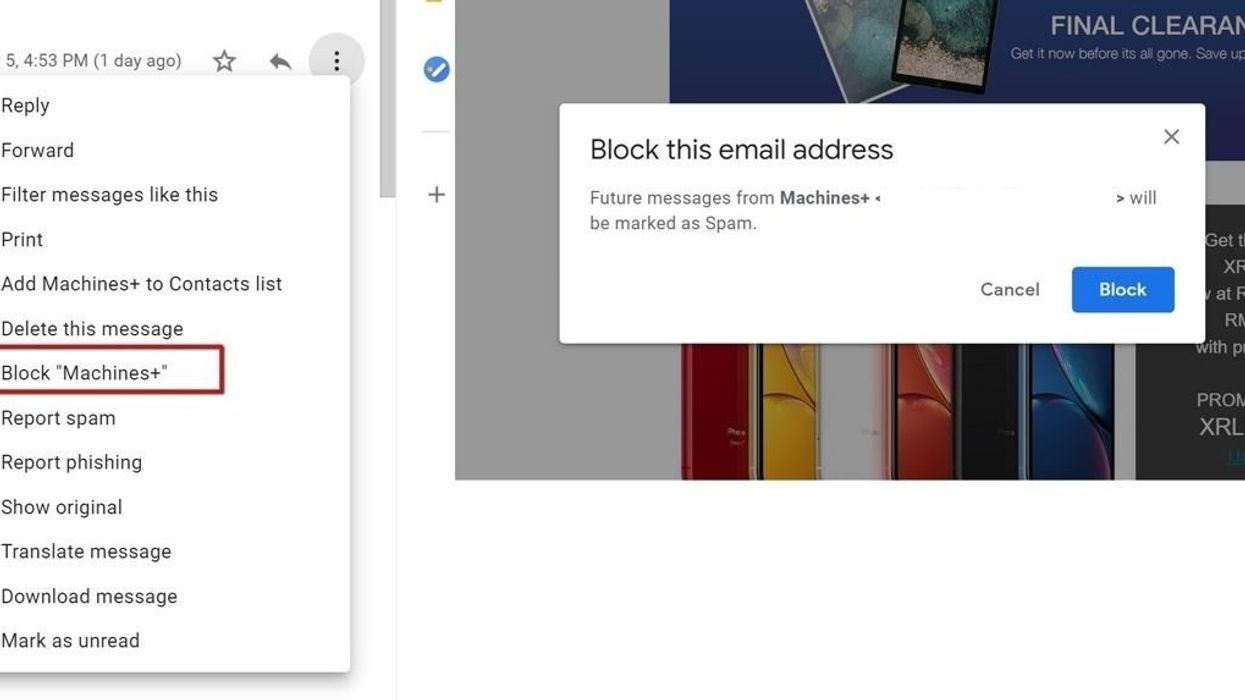Screen dimensions: 1245x700
Task: Star this email message
Action: [x=224, y=61]
